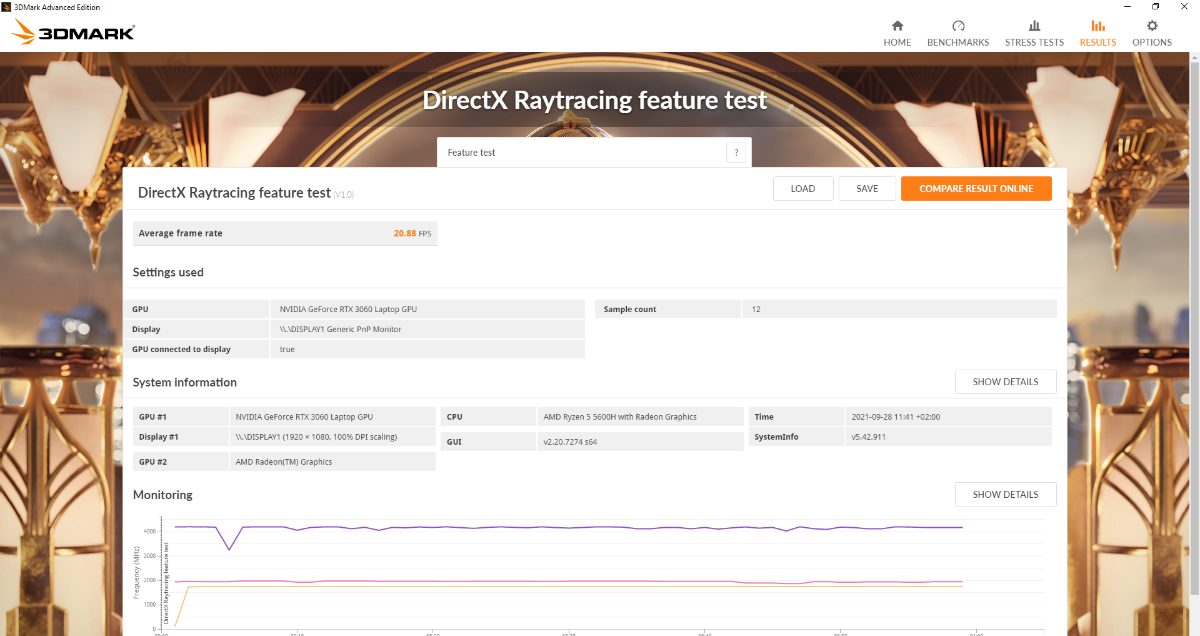Select the Feature test tab label
The width and height of the screenshot is (1200, 636).
[x=471, y=153]
